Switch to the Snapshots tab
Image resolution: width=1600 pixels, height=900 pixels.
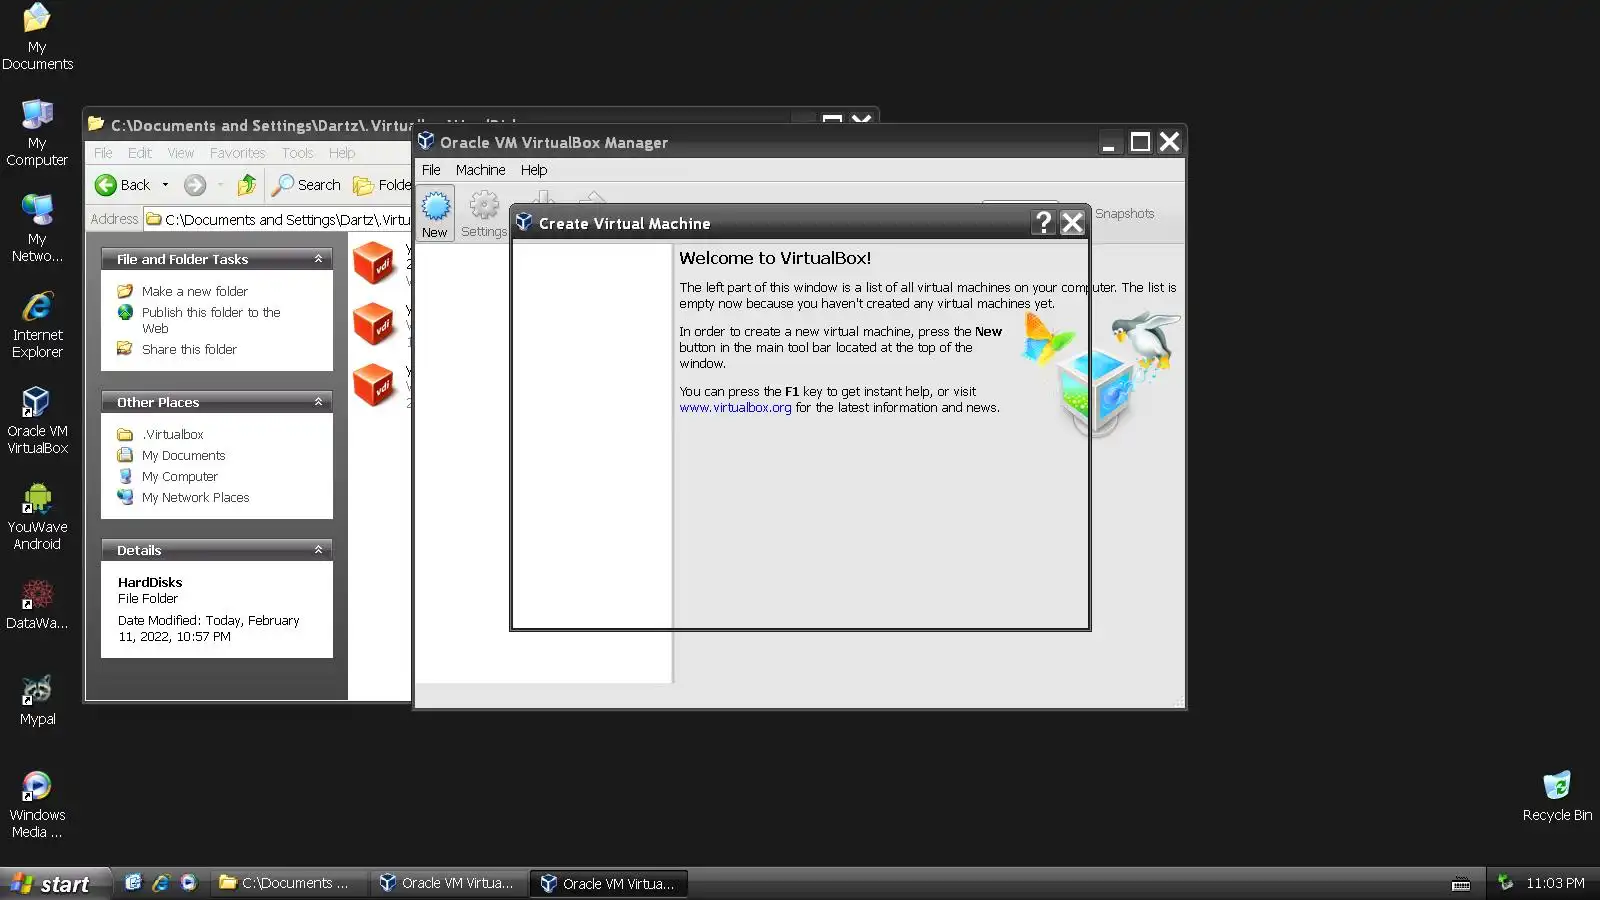point(1124,214)
